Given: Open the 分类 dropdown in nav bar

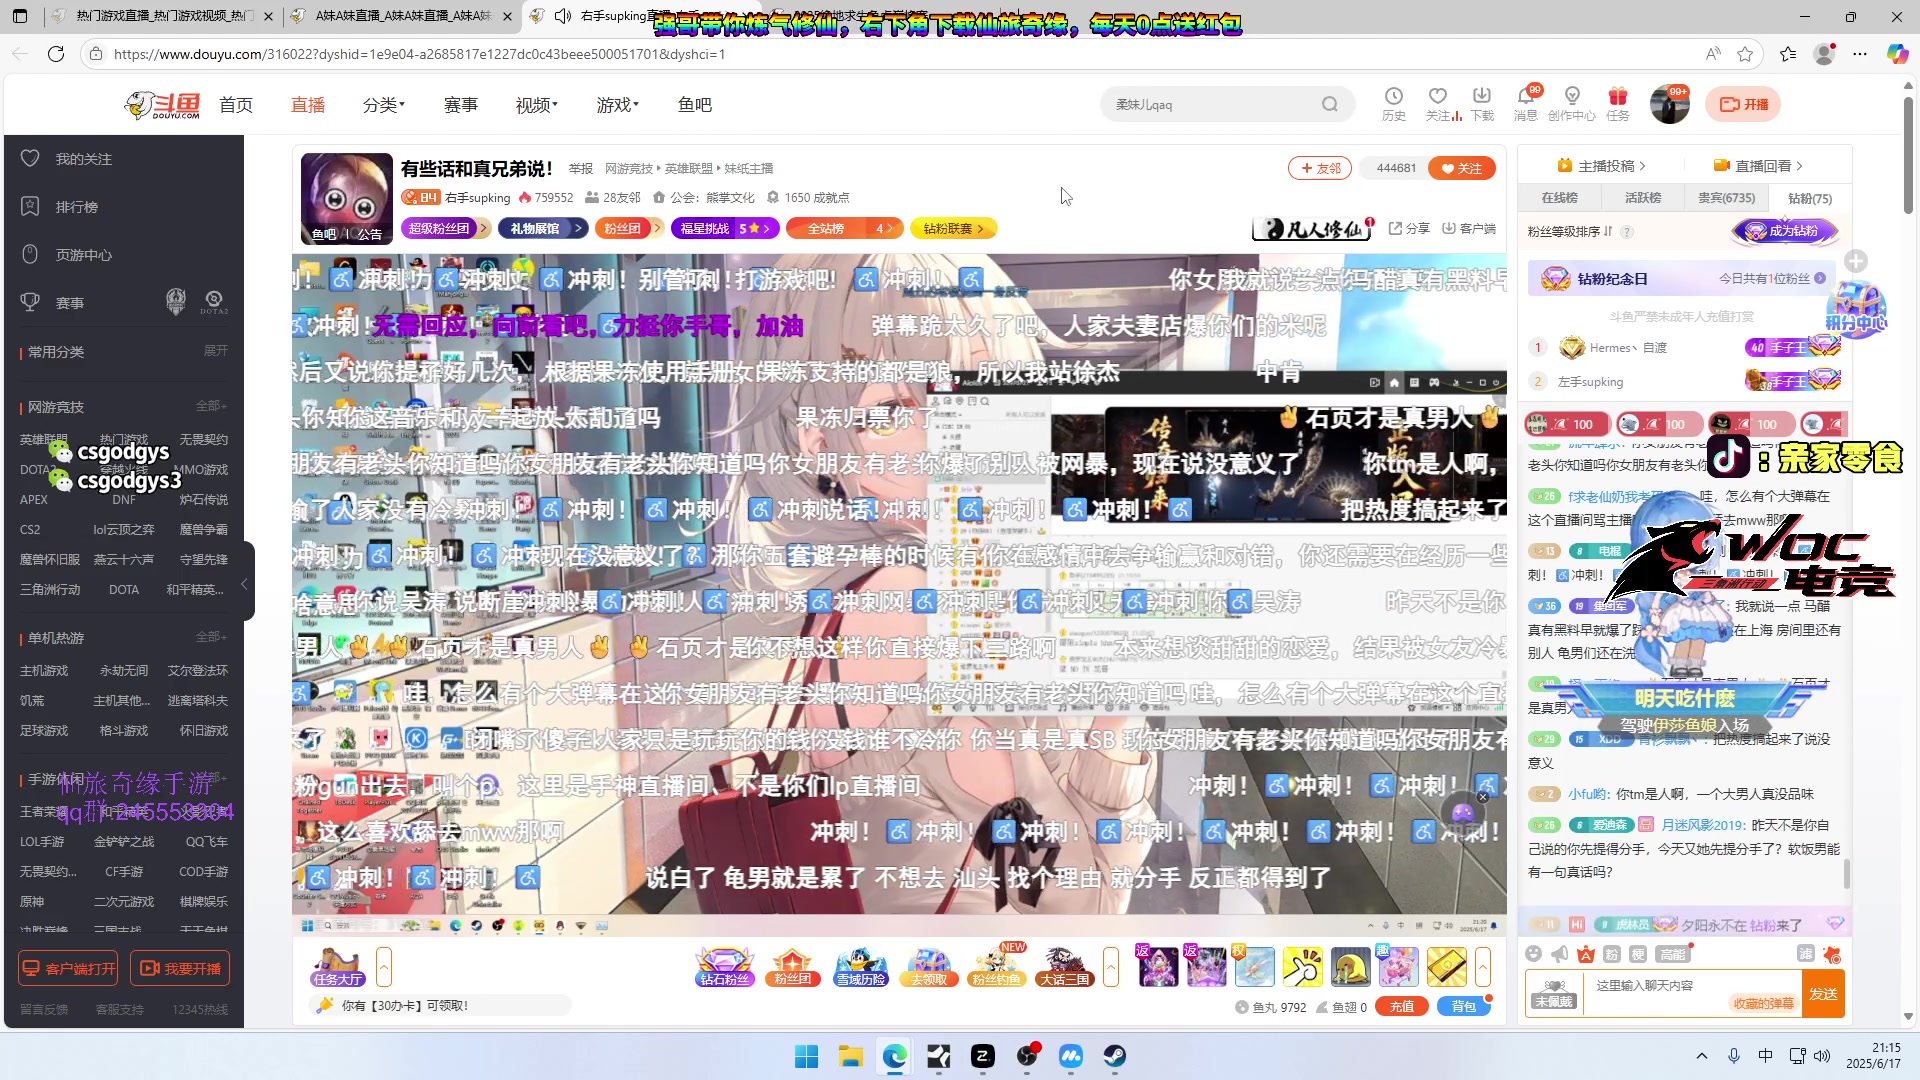Looking at the screenshot, I should click(384, 105).
